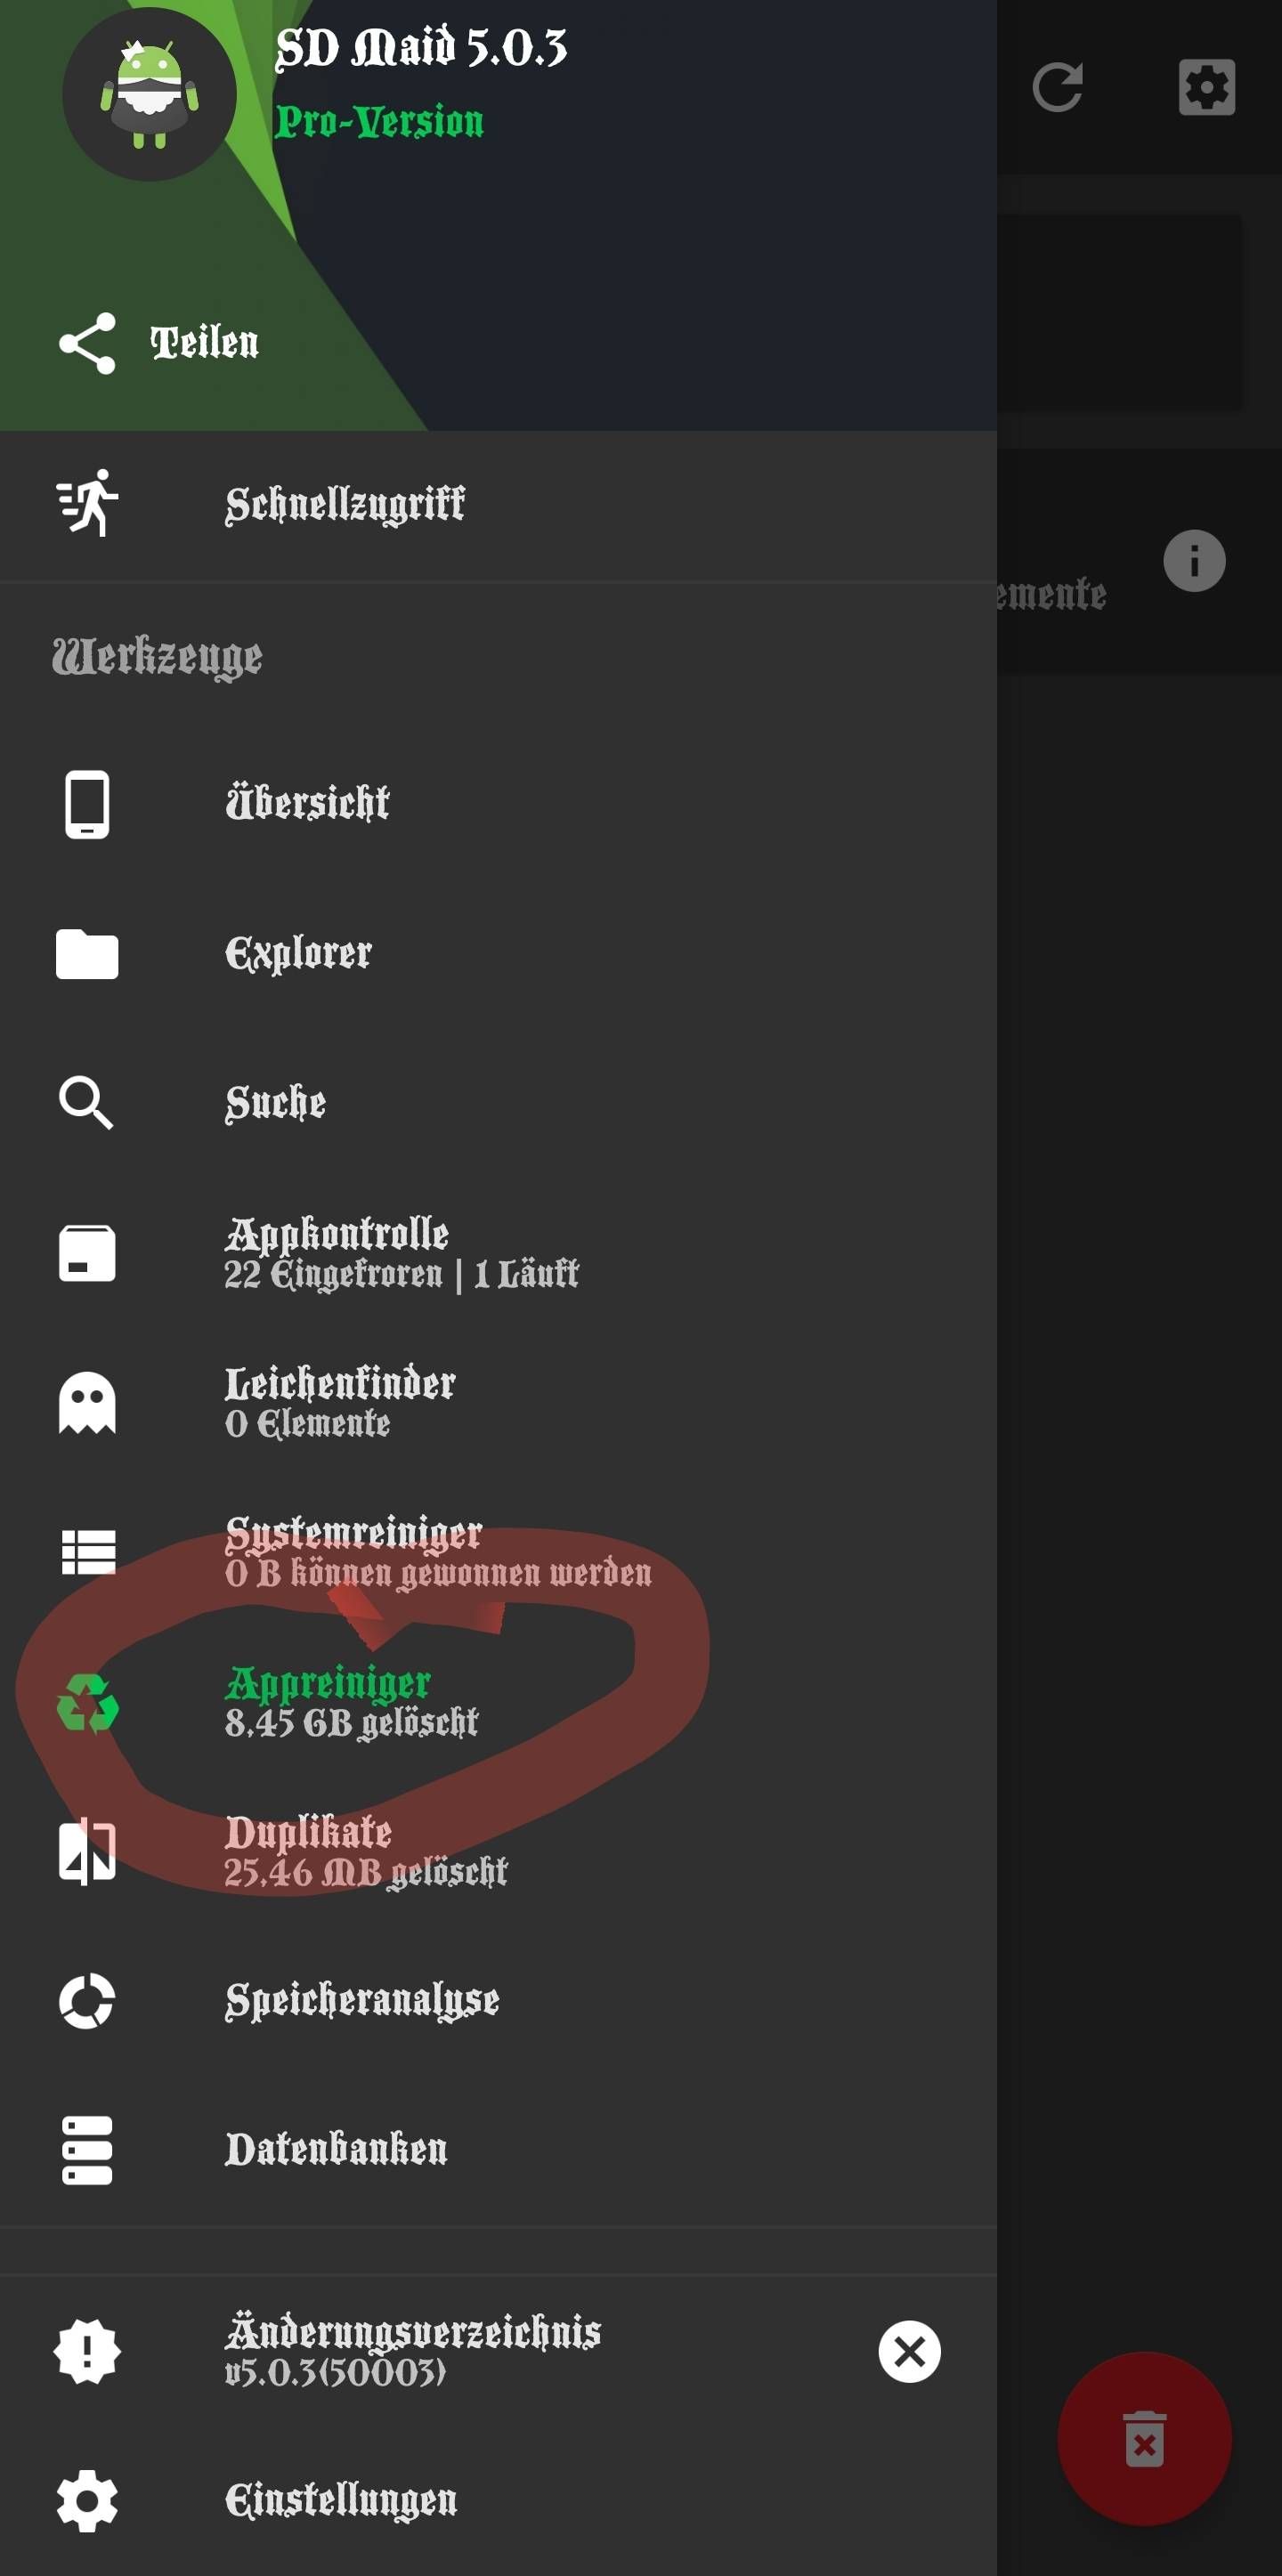Tap the Speicheranalyse donut chart icon
1282x2576 pixels.
tap(87, 2001)
